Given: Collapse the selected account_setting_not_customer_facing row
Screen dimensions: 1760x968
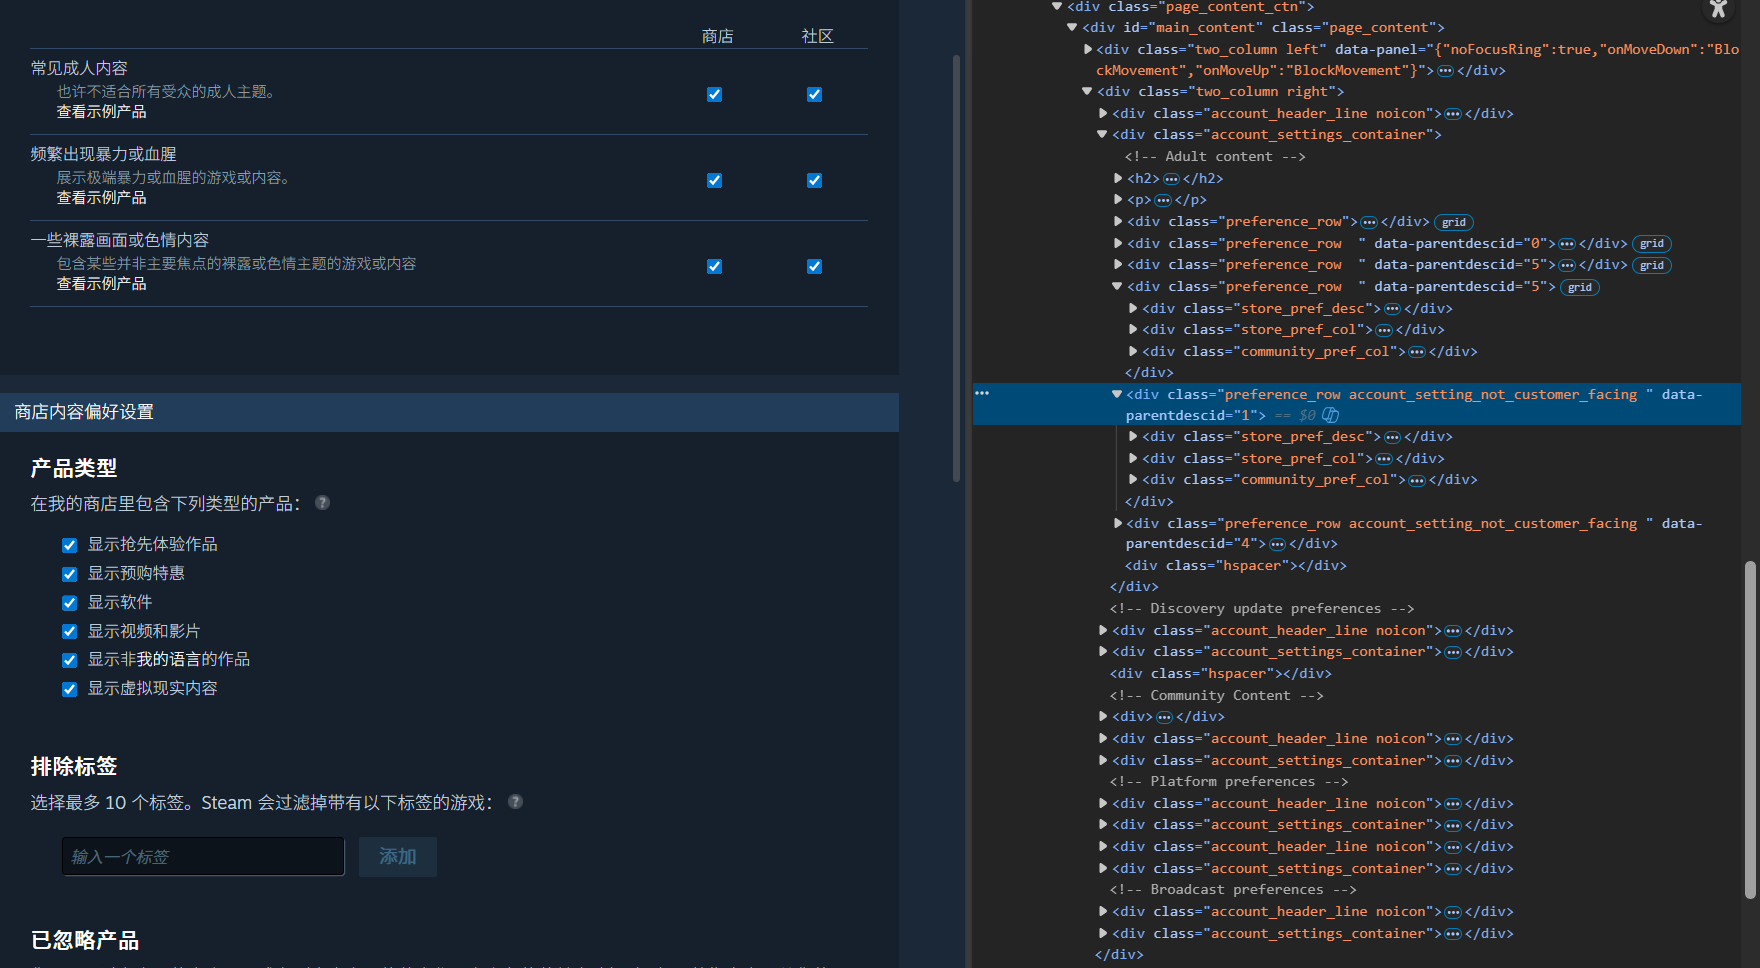Looking at the screenshot, I should (x=1117, y=394).
